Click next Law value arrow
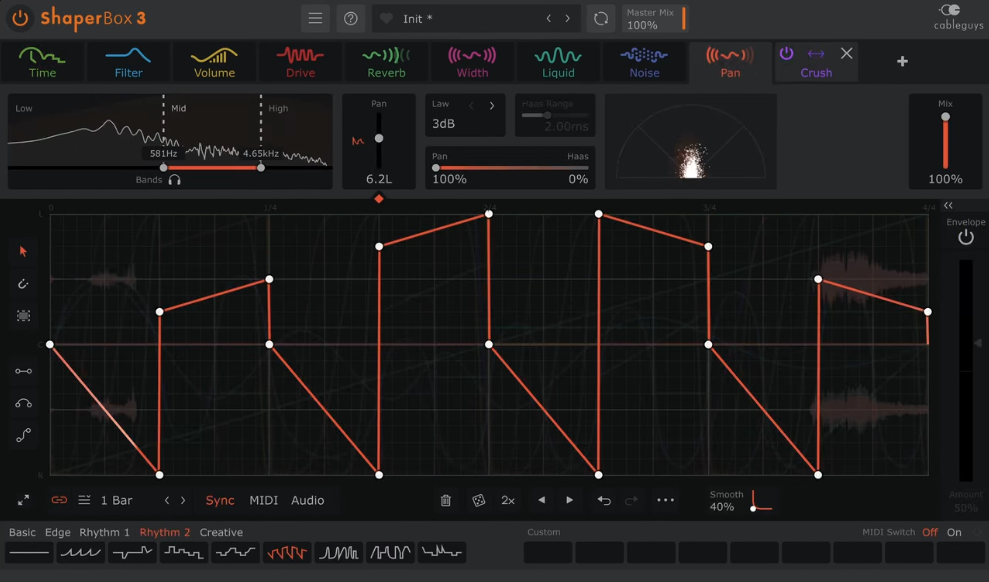The image size is (989, 582). [492, 105]
